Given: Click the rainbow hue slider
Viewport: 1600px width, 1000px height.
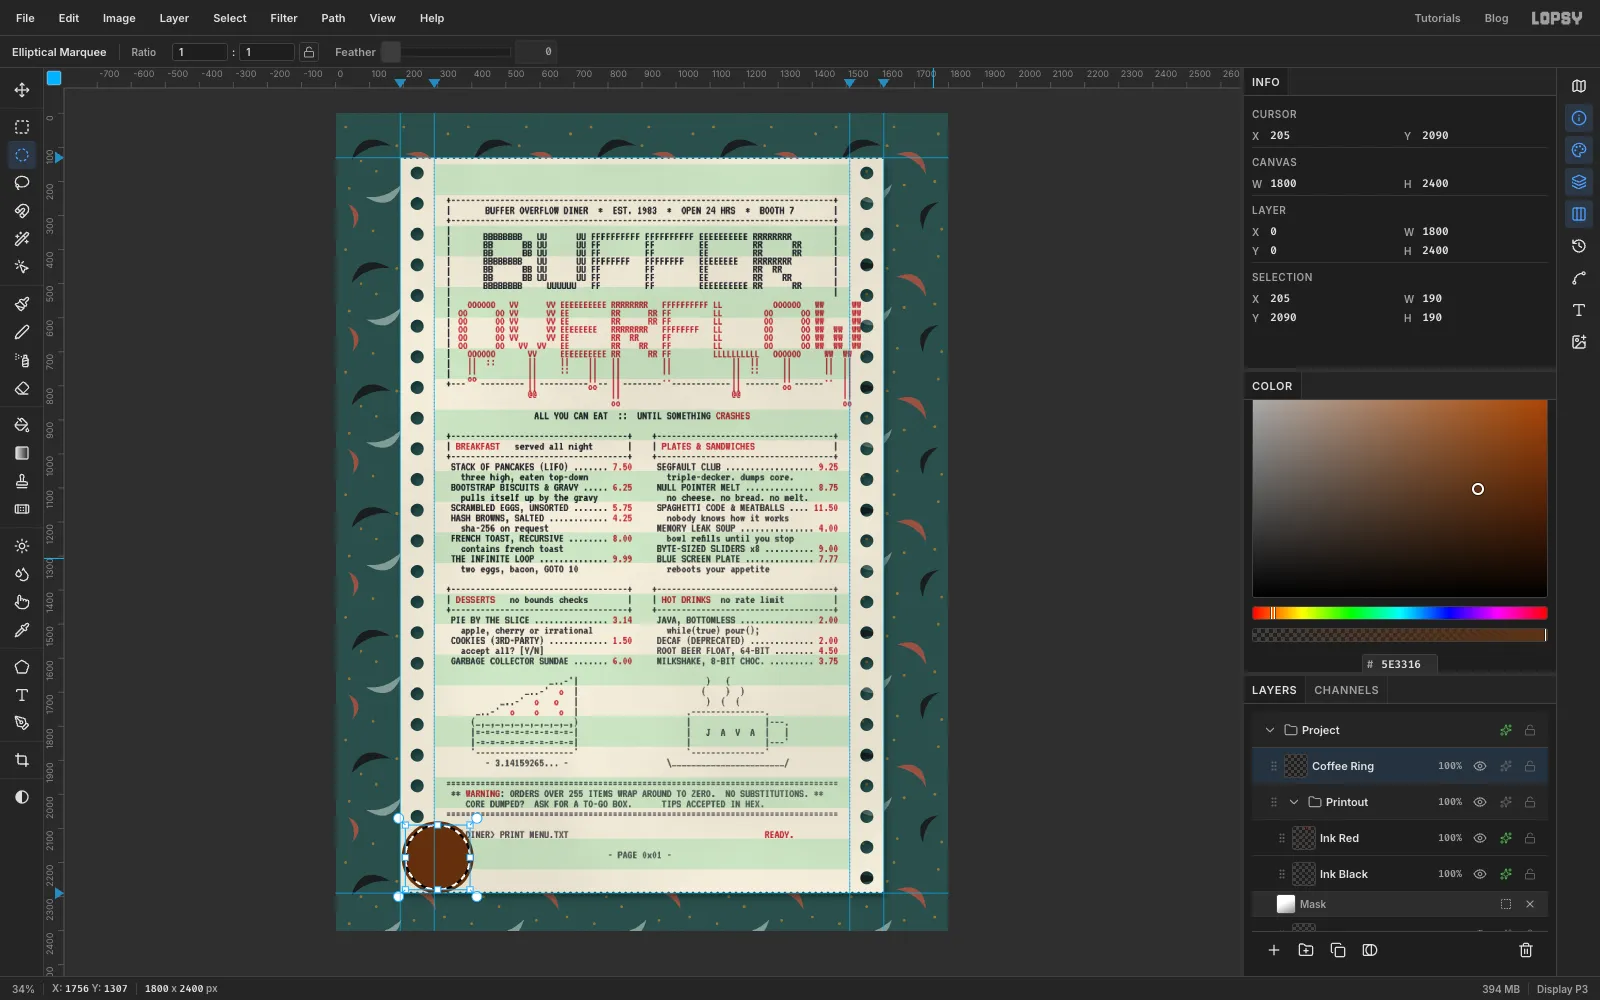Looking at the screenshot, I should click(x=1399, y=613).
